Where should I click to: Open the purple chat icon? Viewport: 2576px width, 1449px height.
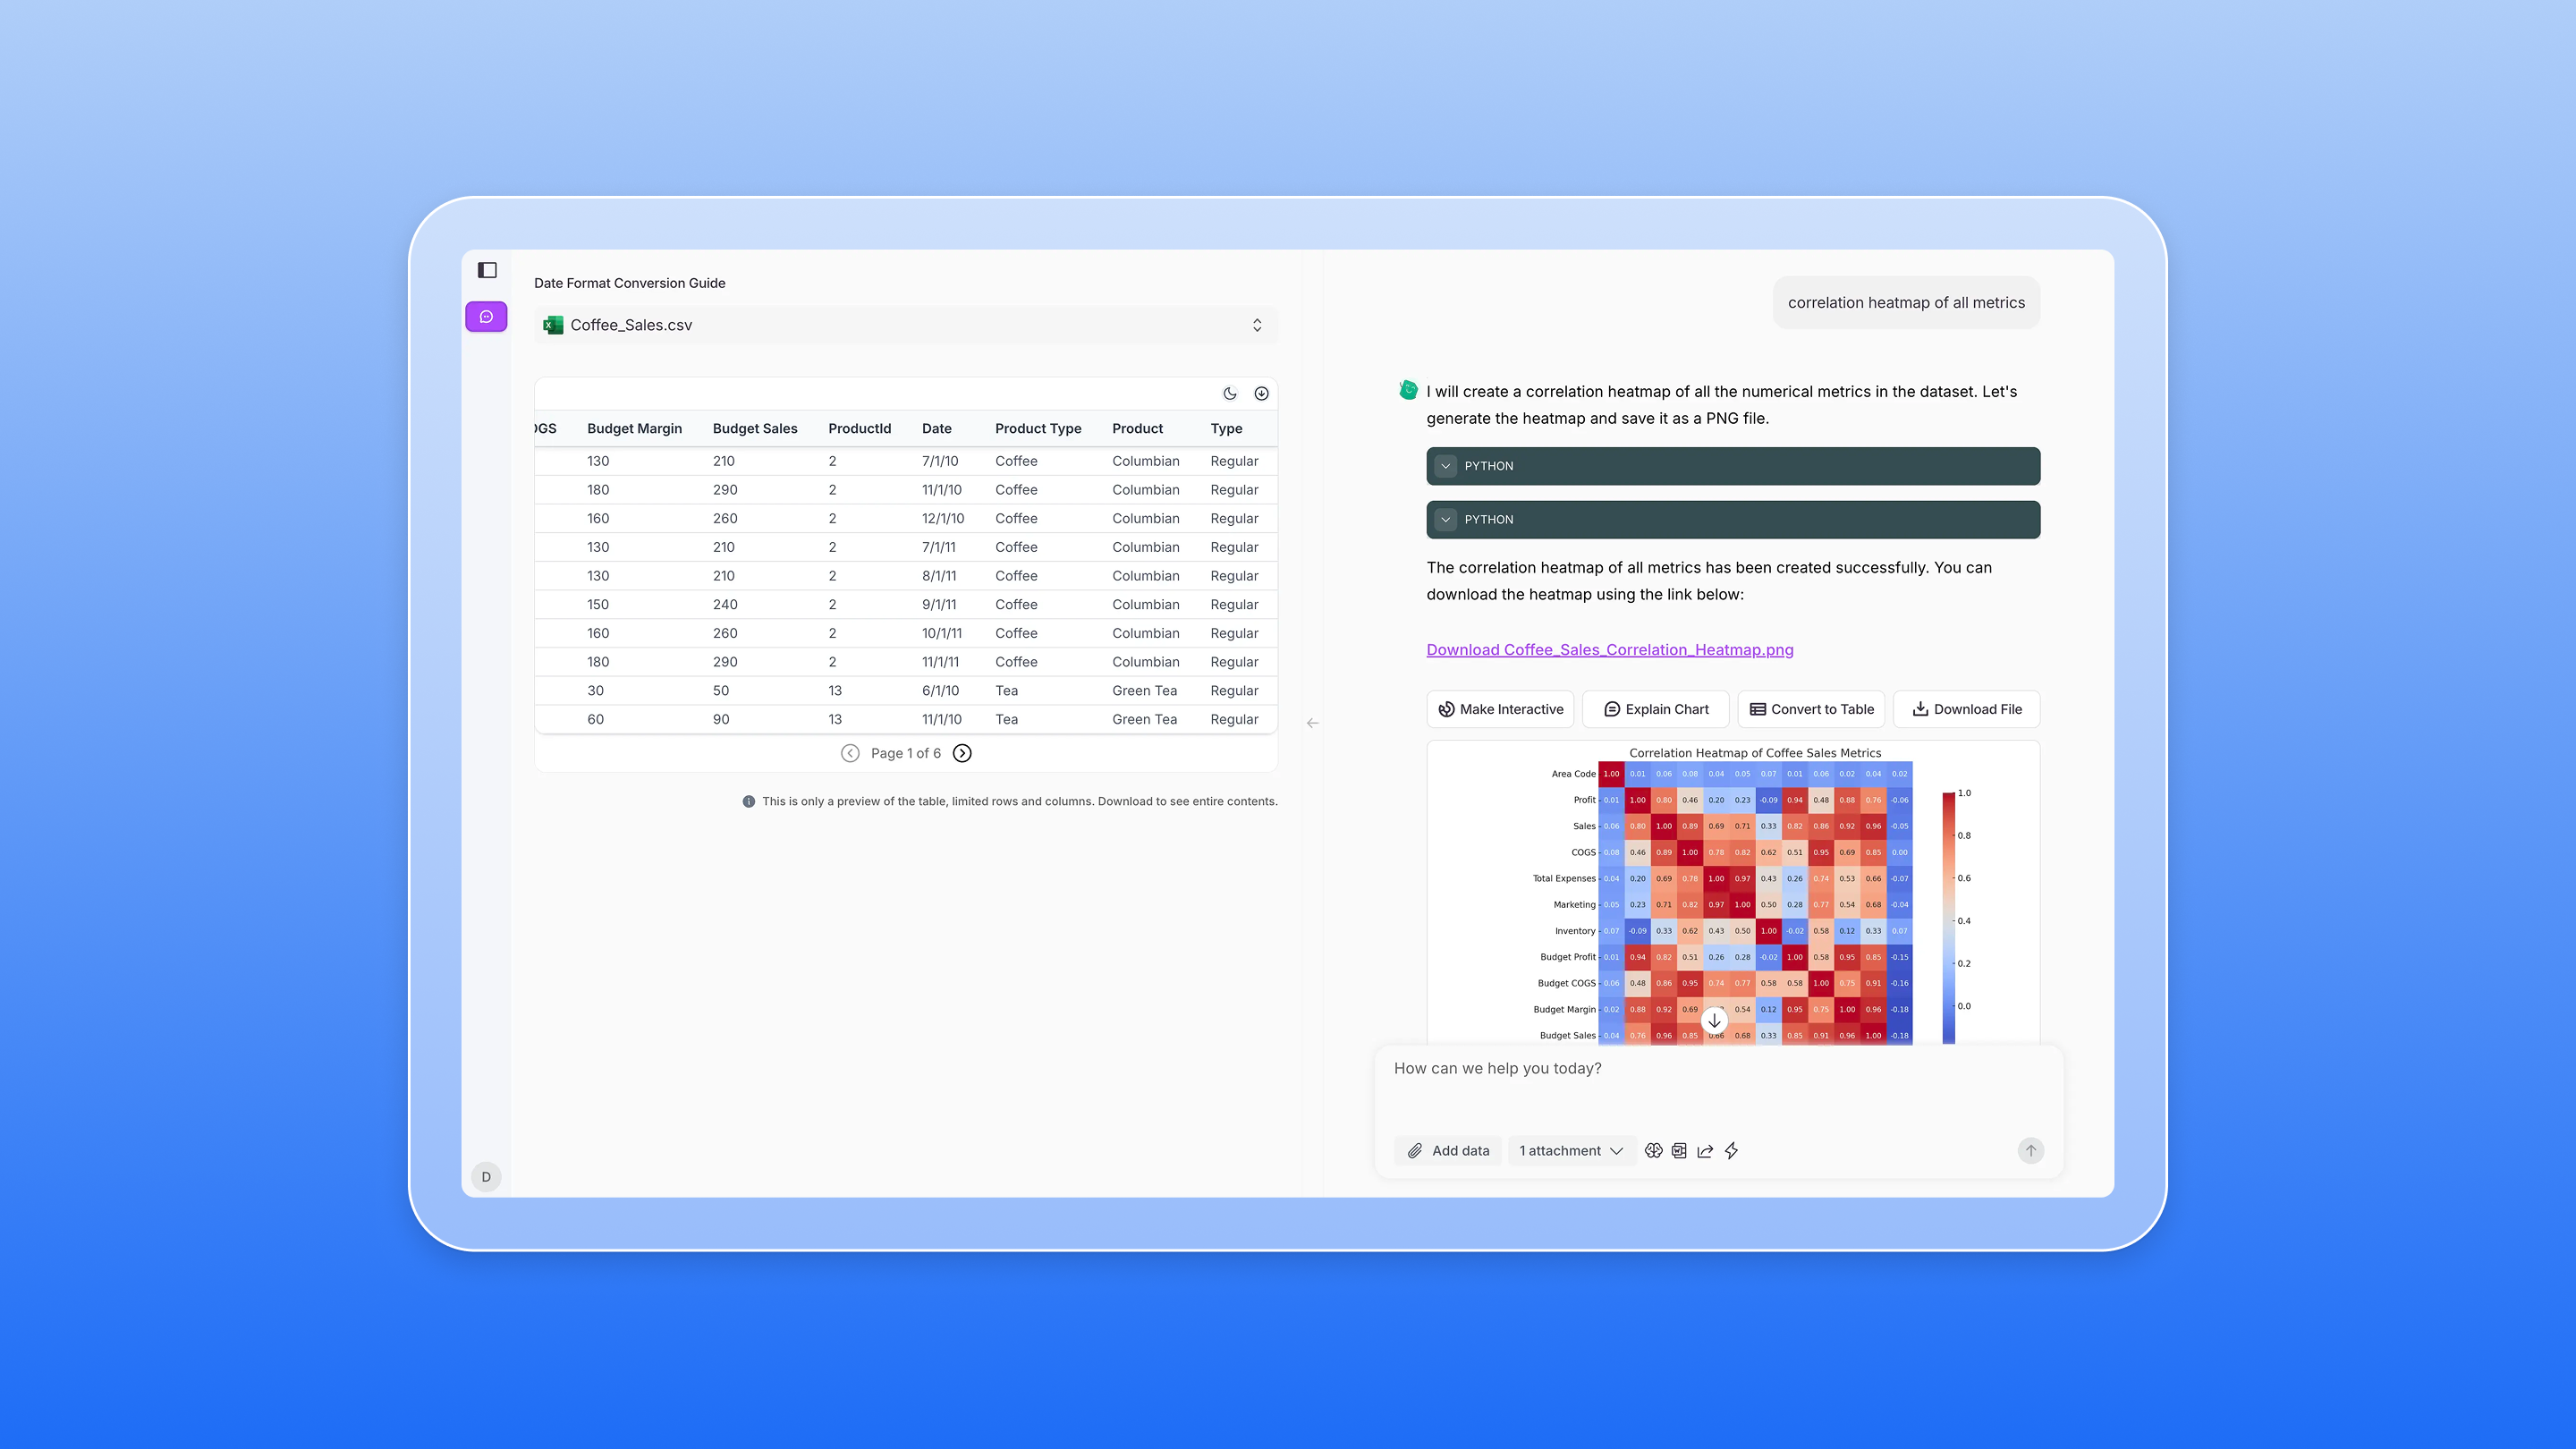(x=487, y=317)
